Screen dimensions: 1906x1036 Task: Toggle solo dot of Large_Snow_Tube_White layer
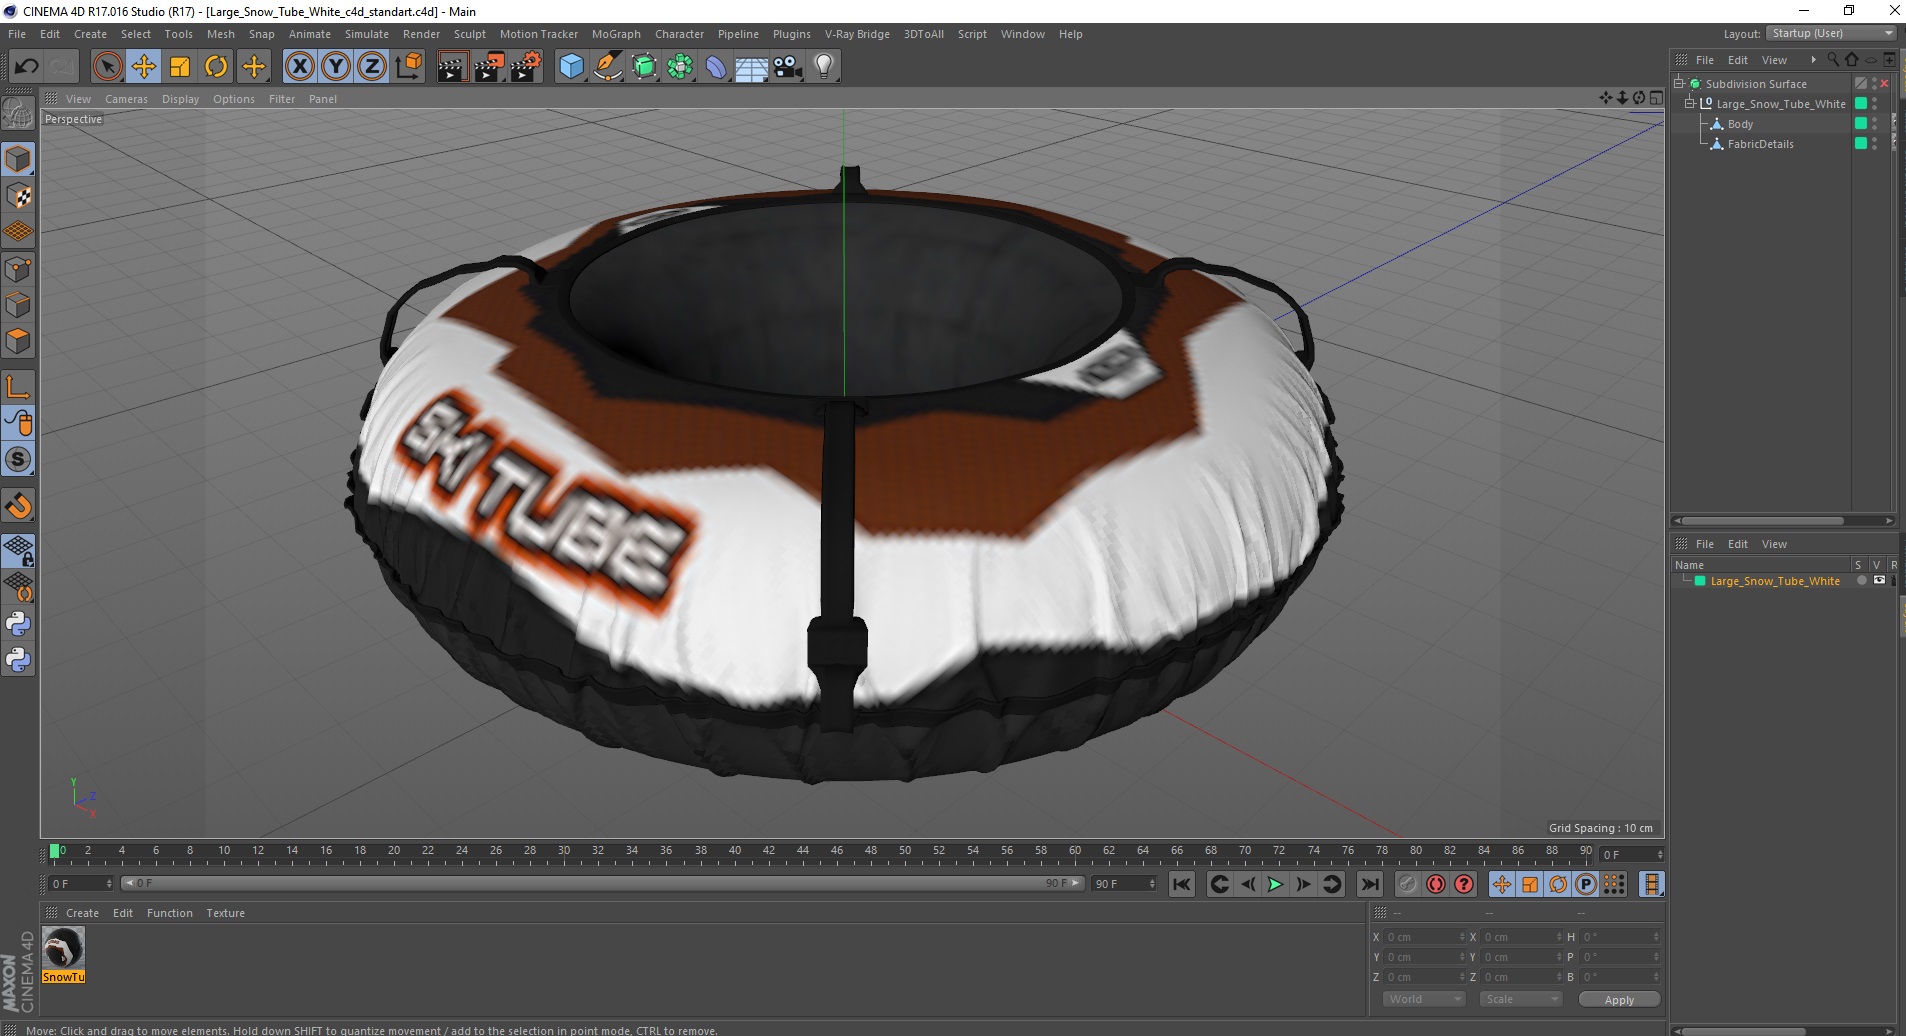1861,580
